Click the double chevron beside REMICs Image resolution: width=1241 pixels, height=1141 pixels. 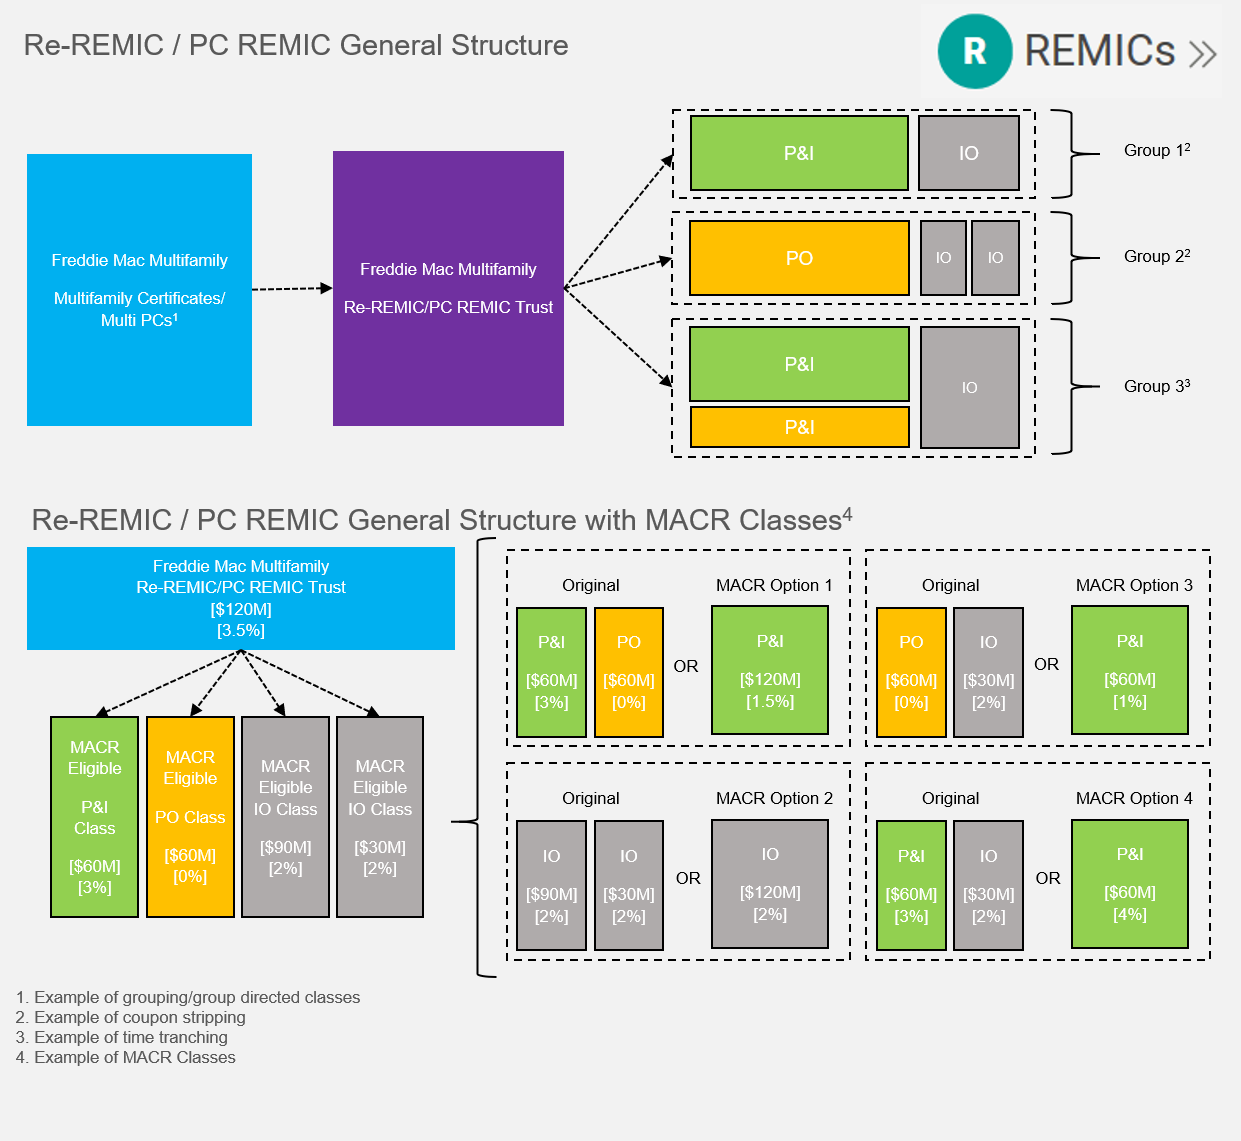coord(1202,53)
